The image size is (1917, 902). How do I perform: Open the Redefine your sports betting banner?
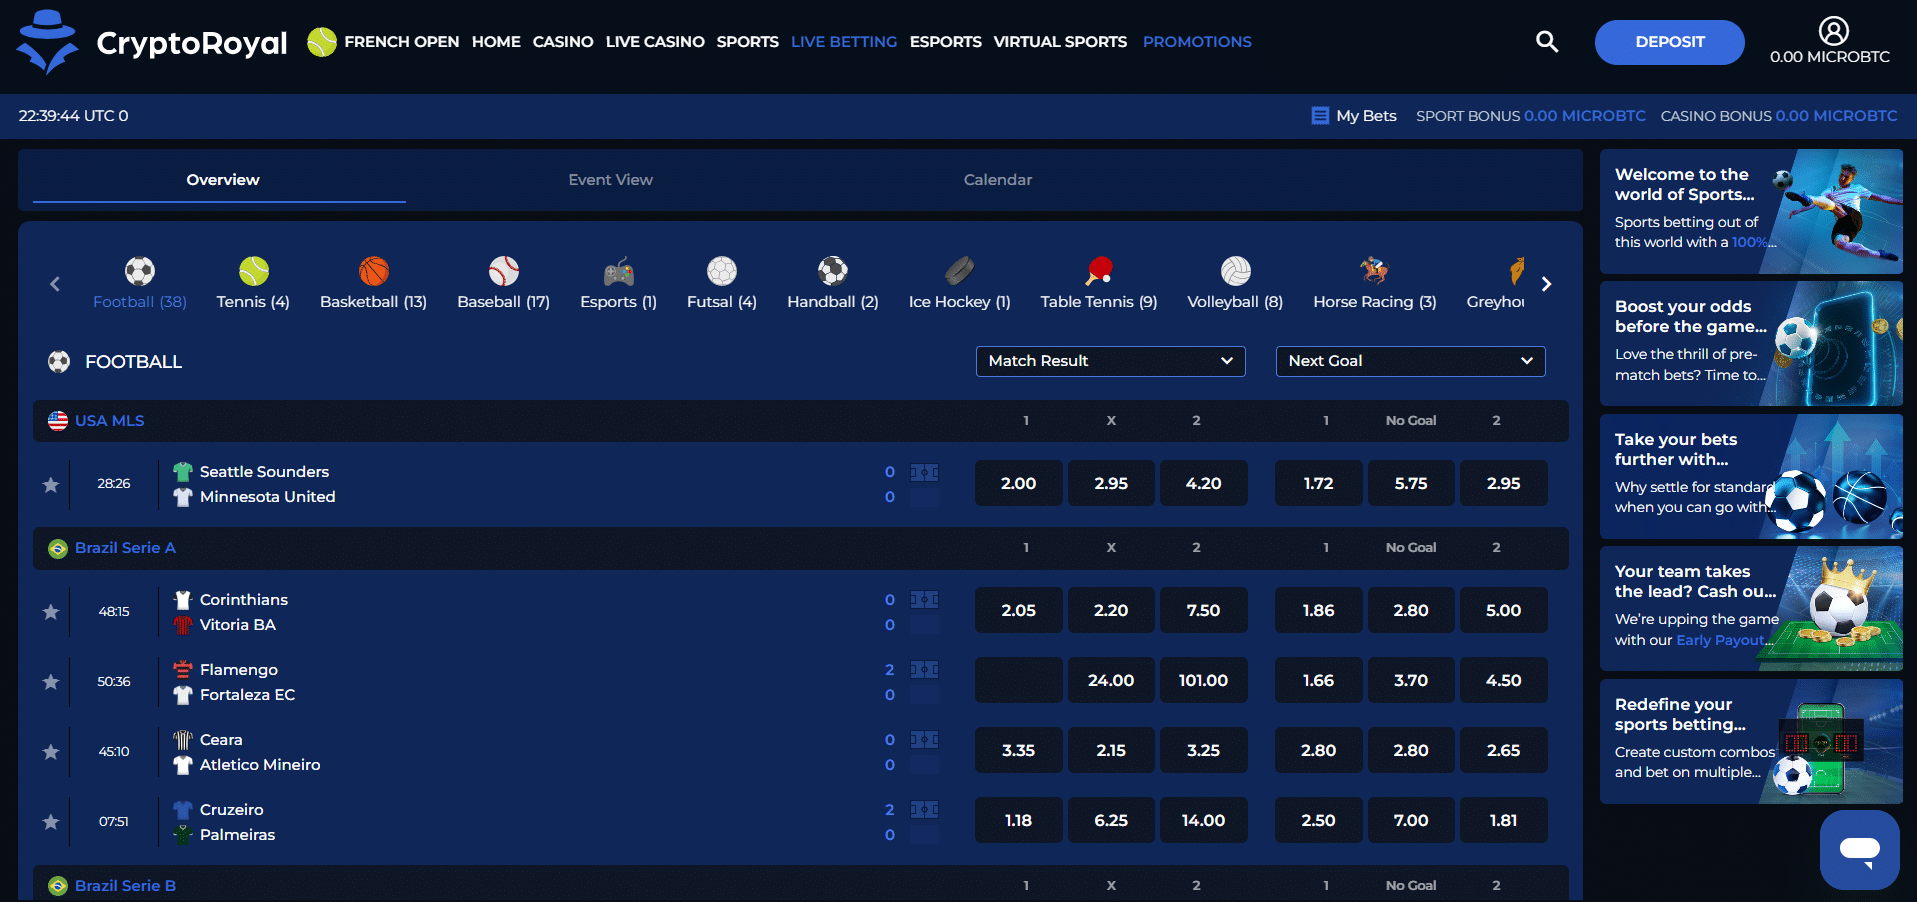[x=1751, y=742]
